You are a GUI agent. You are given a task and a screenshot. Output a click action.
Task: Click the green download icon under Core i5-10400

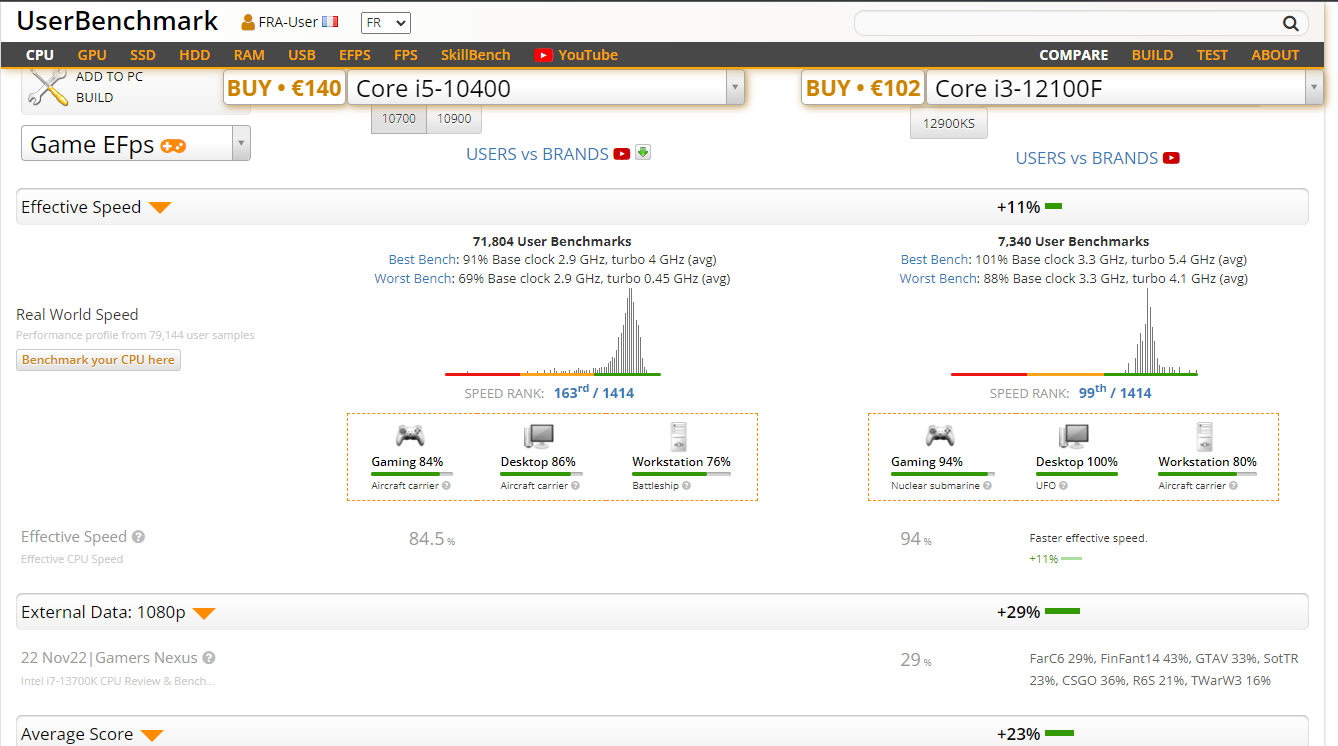tap(643, 152)
